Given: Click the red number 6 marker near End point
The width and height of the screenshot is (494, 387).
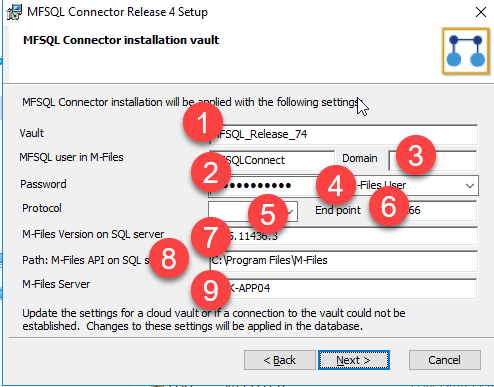Looking at the screenshot, I should [x=389, y=207].
